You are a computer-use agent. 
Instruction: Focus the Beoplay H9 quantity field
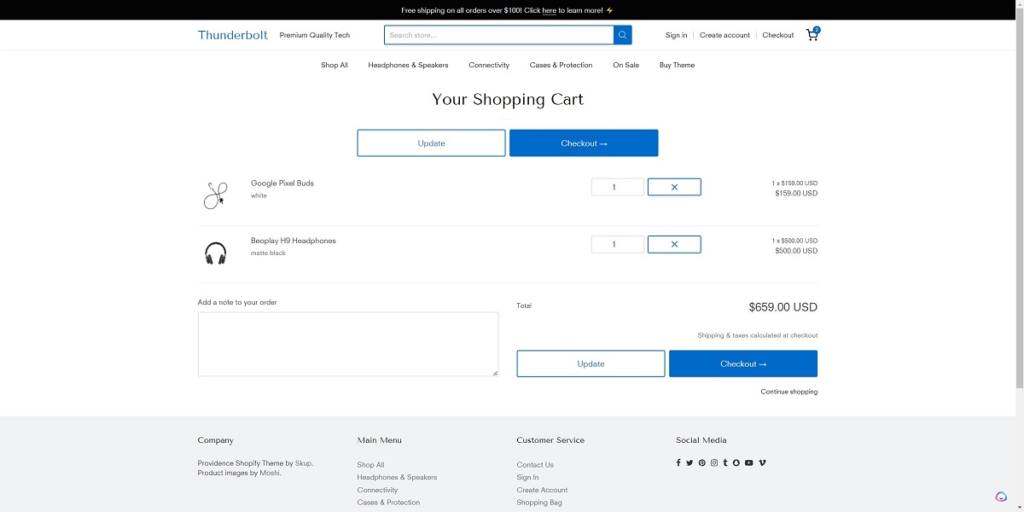(x=617, y=244)
